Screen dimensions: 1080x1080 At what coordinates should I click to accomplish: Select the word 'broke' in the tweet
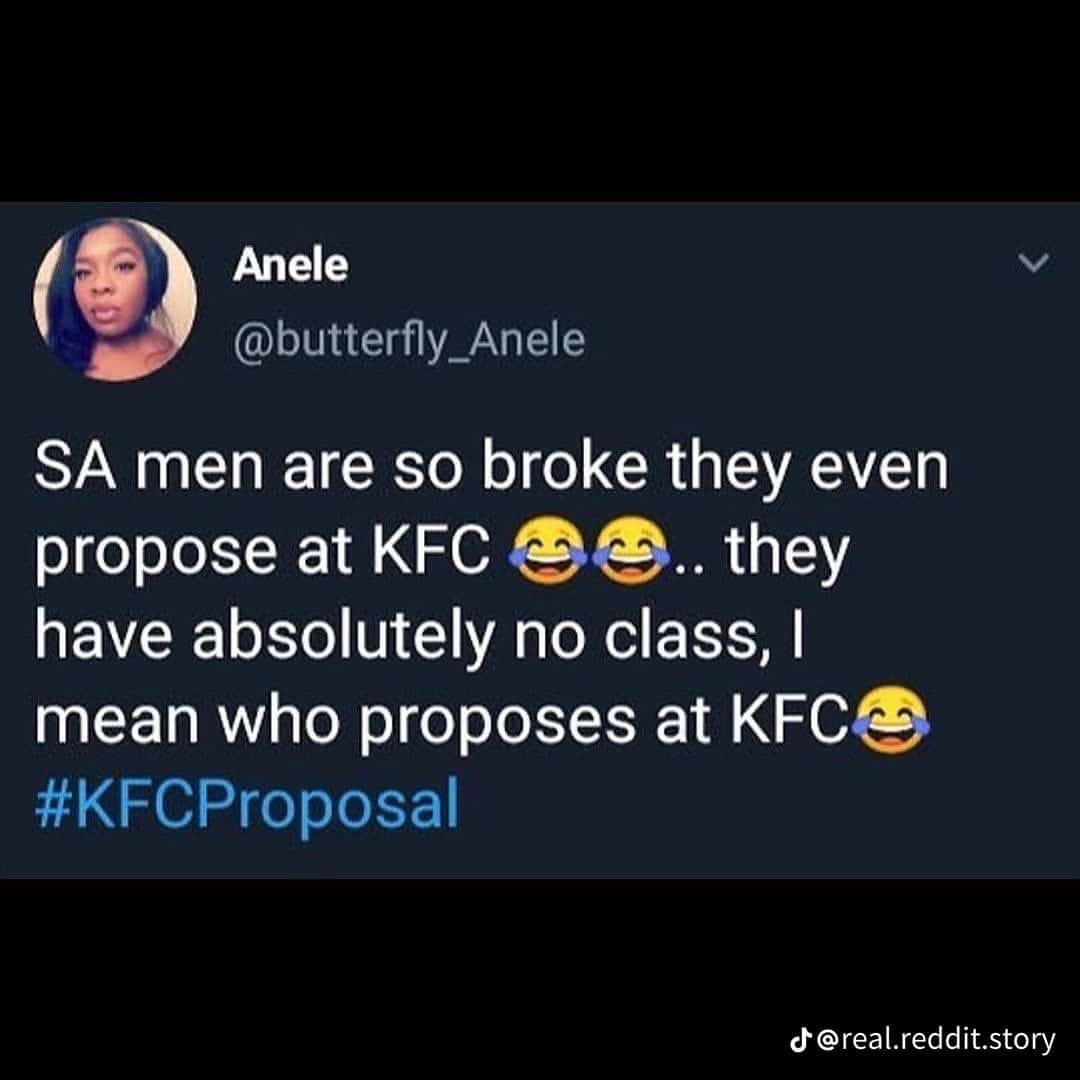point(565,466)
